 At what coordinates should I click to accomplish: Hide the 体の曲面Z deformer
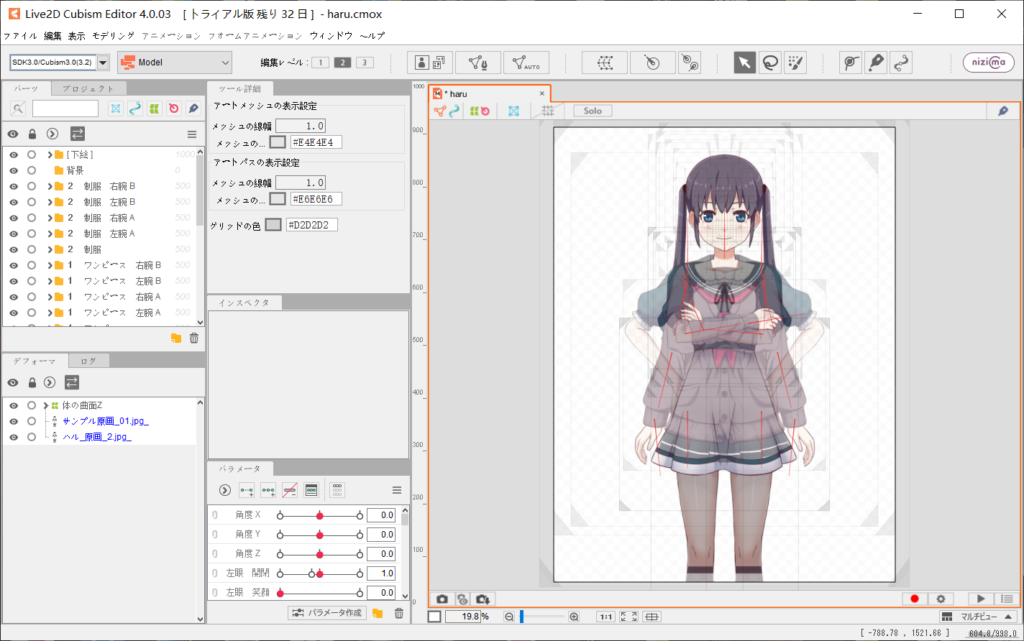13,405
